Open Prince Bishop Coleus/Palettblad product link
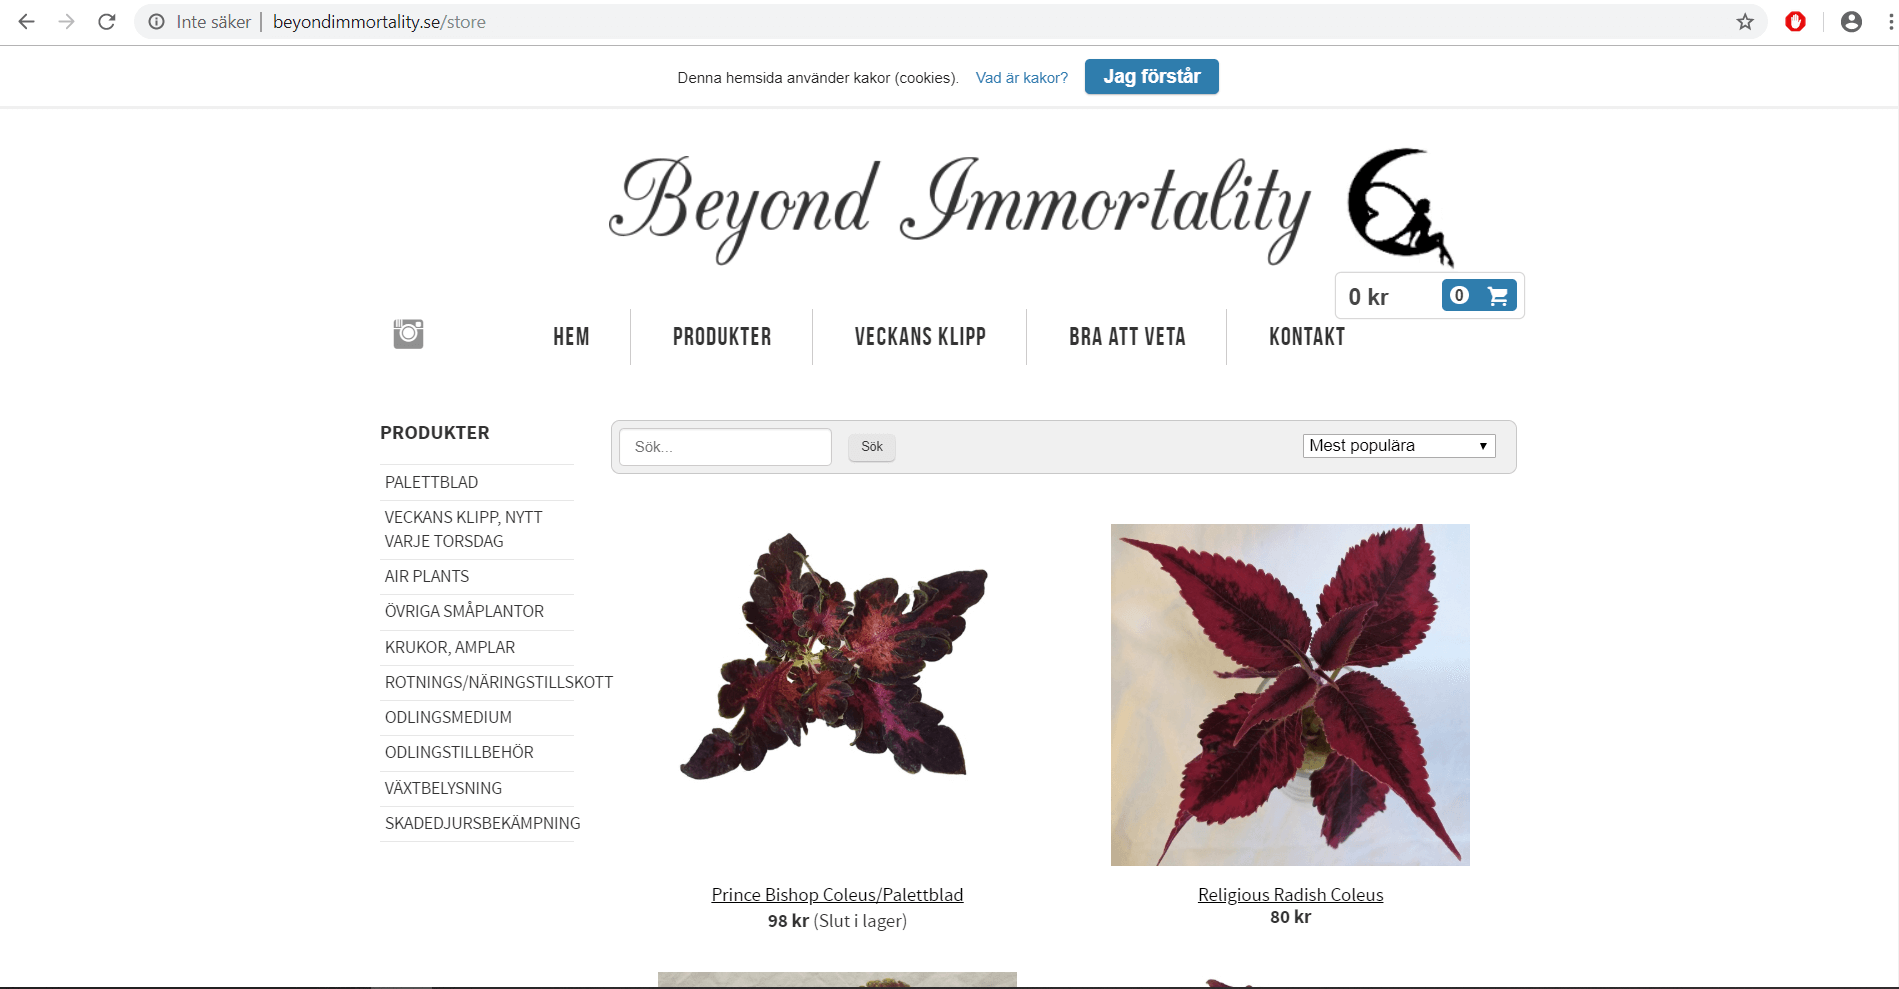1899x989 pixels. click(838, 895)
